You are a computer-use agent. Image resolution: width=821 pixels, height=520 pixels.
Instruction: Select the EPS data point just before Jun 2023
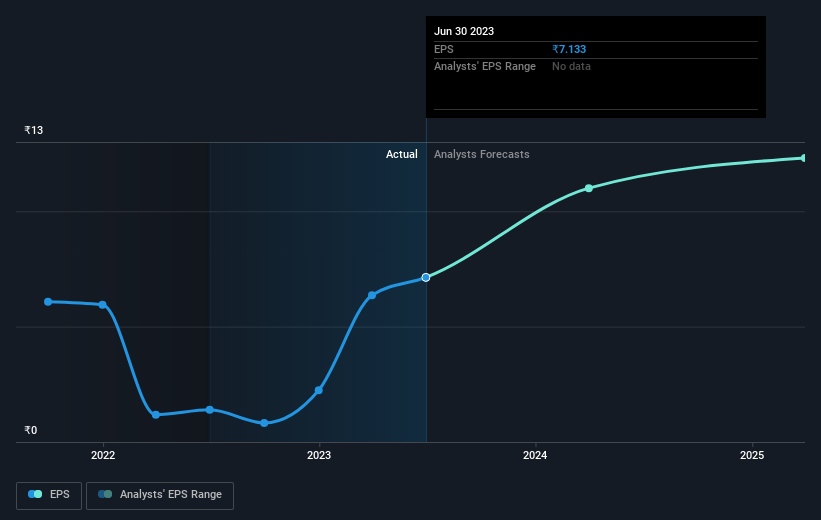(372, 295)
